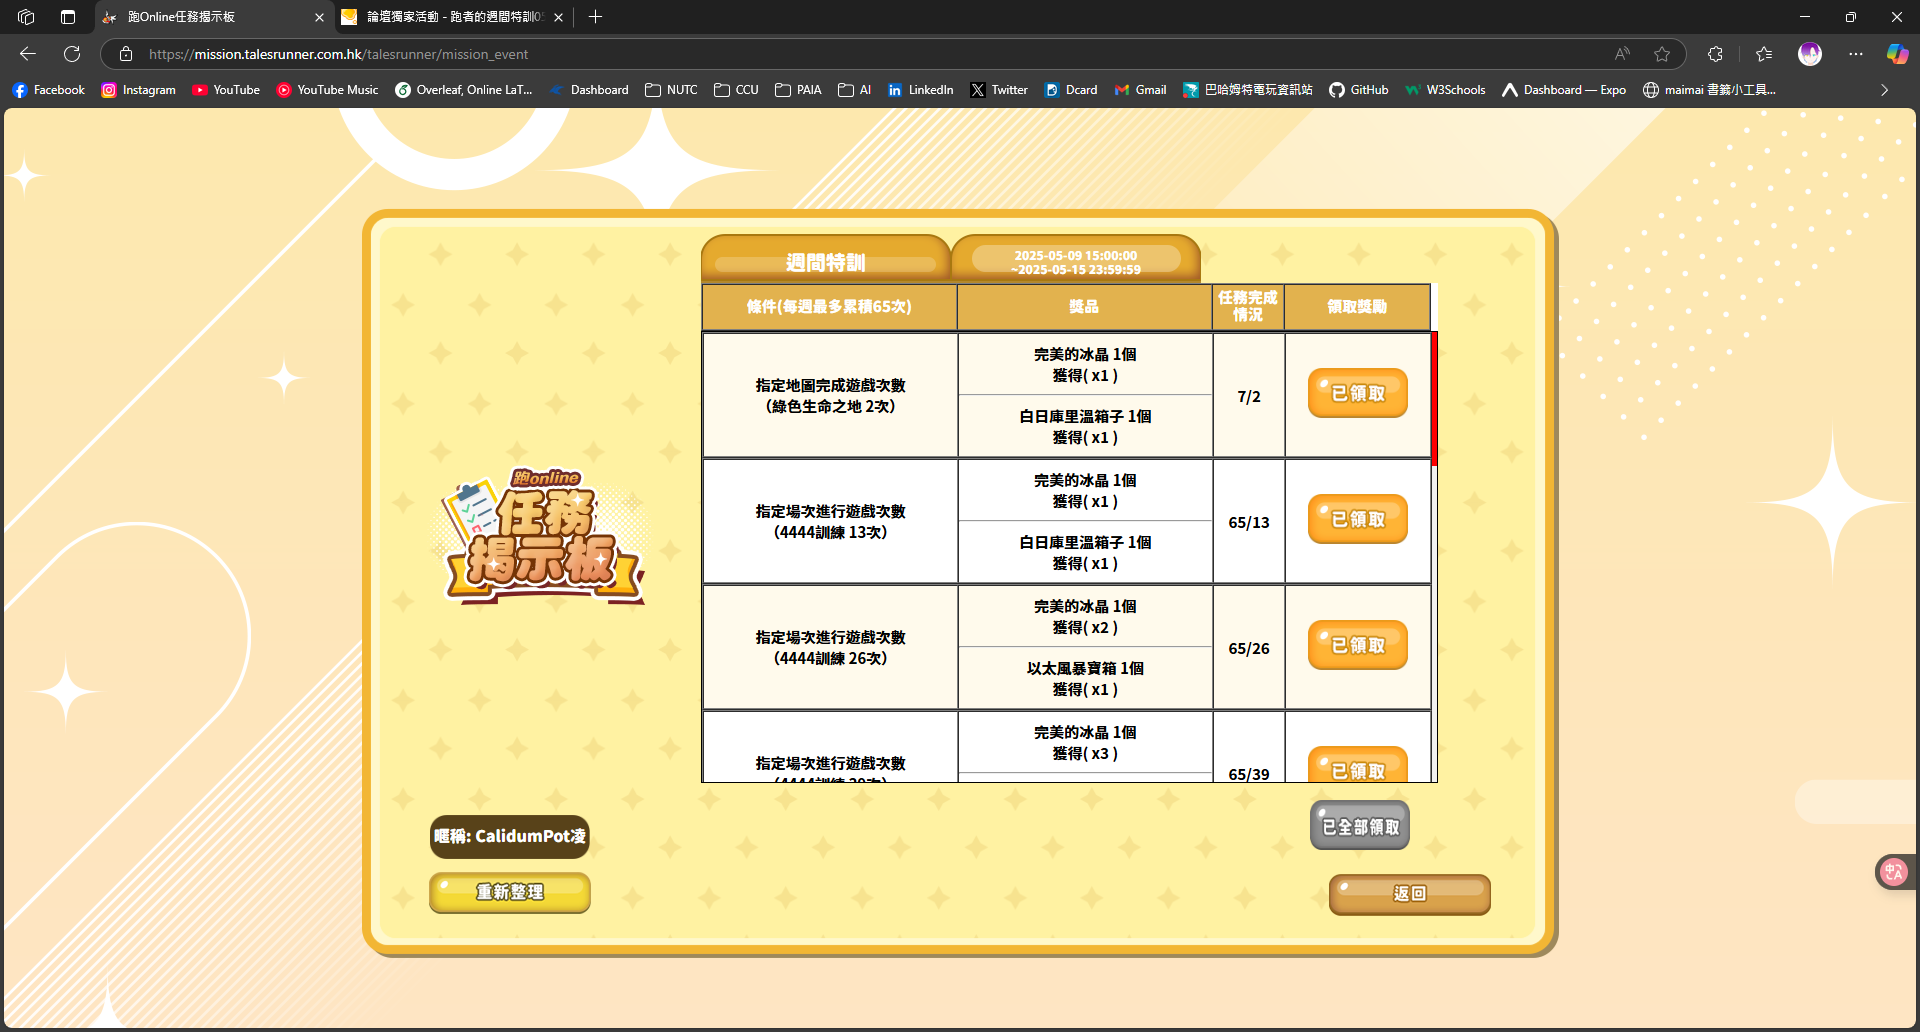Open the Workspaces icon
Viewport: 1920px width, 1032px height.
pyautogui.click(x=26, y=17)
